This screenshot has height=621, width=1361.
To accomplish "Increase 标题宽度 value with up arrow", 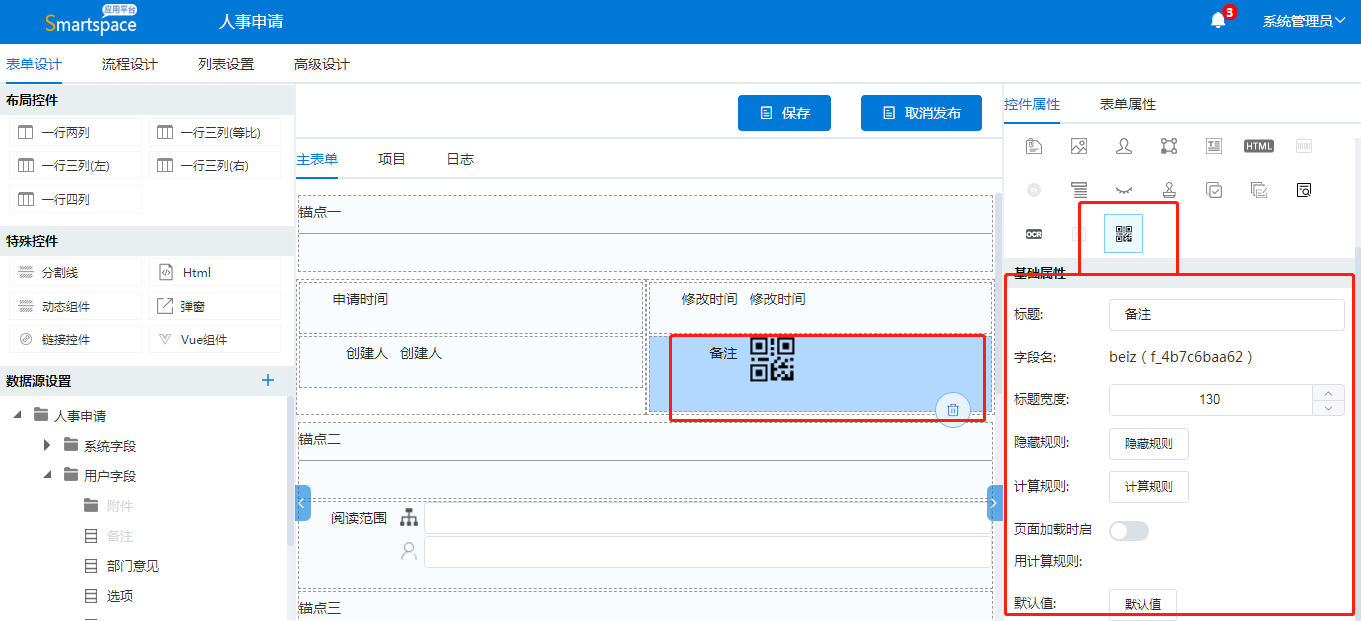I will coord(1328,393).
